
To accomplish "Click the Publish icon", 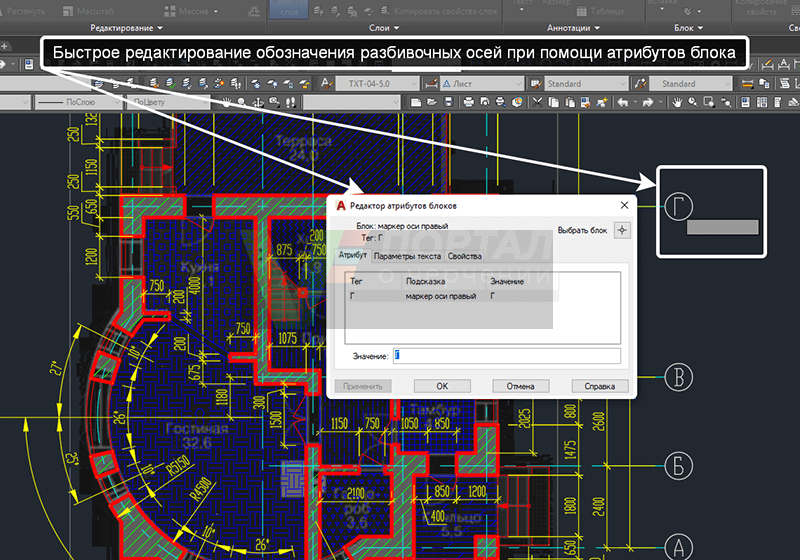I will tap(501, 103).
